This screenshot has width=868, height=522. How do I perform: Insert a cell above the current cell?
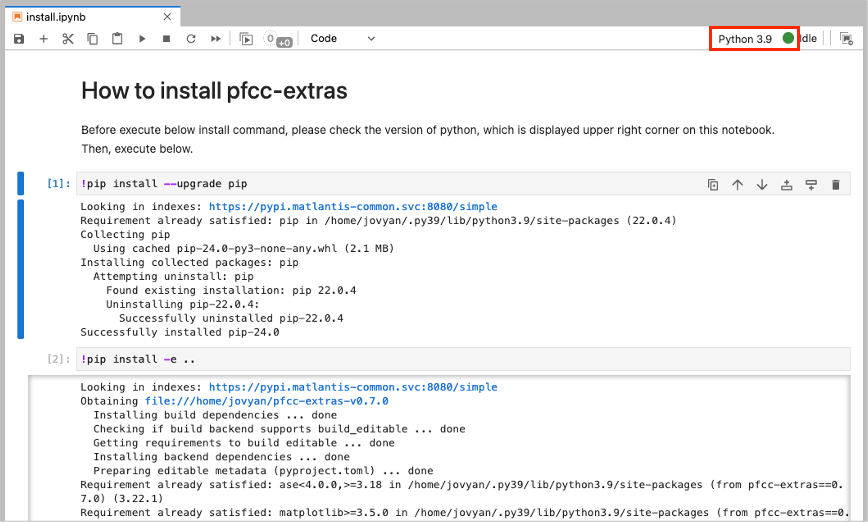pos(787,184)
